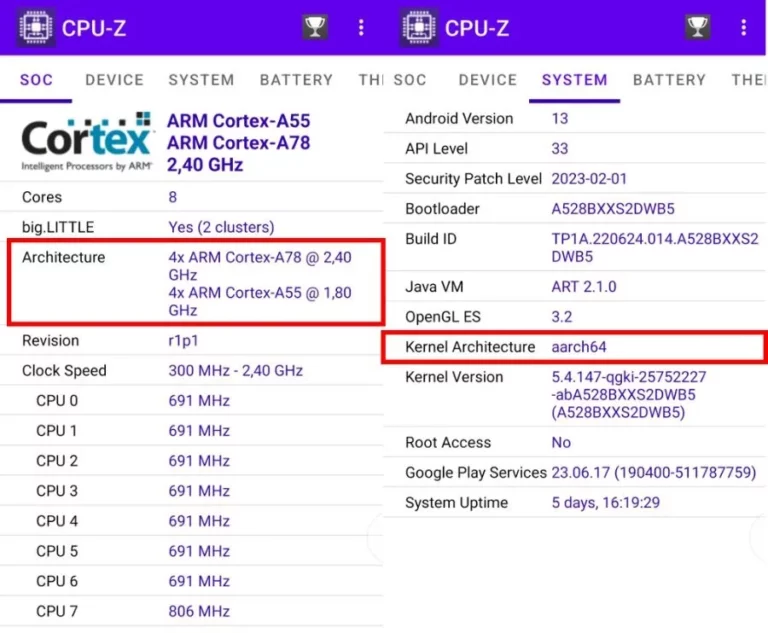Tap the Cortex ARM logo image
This screenshot has width=768, height=633.
click(x=87, y=142)
